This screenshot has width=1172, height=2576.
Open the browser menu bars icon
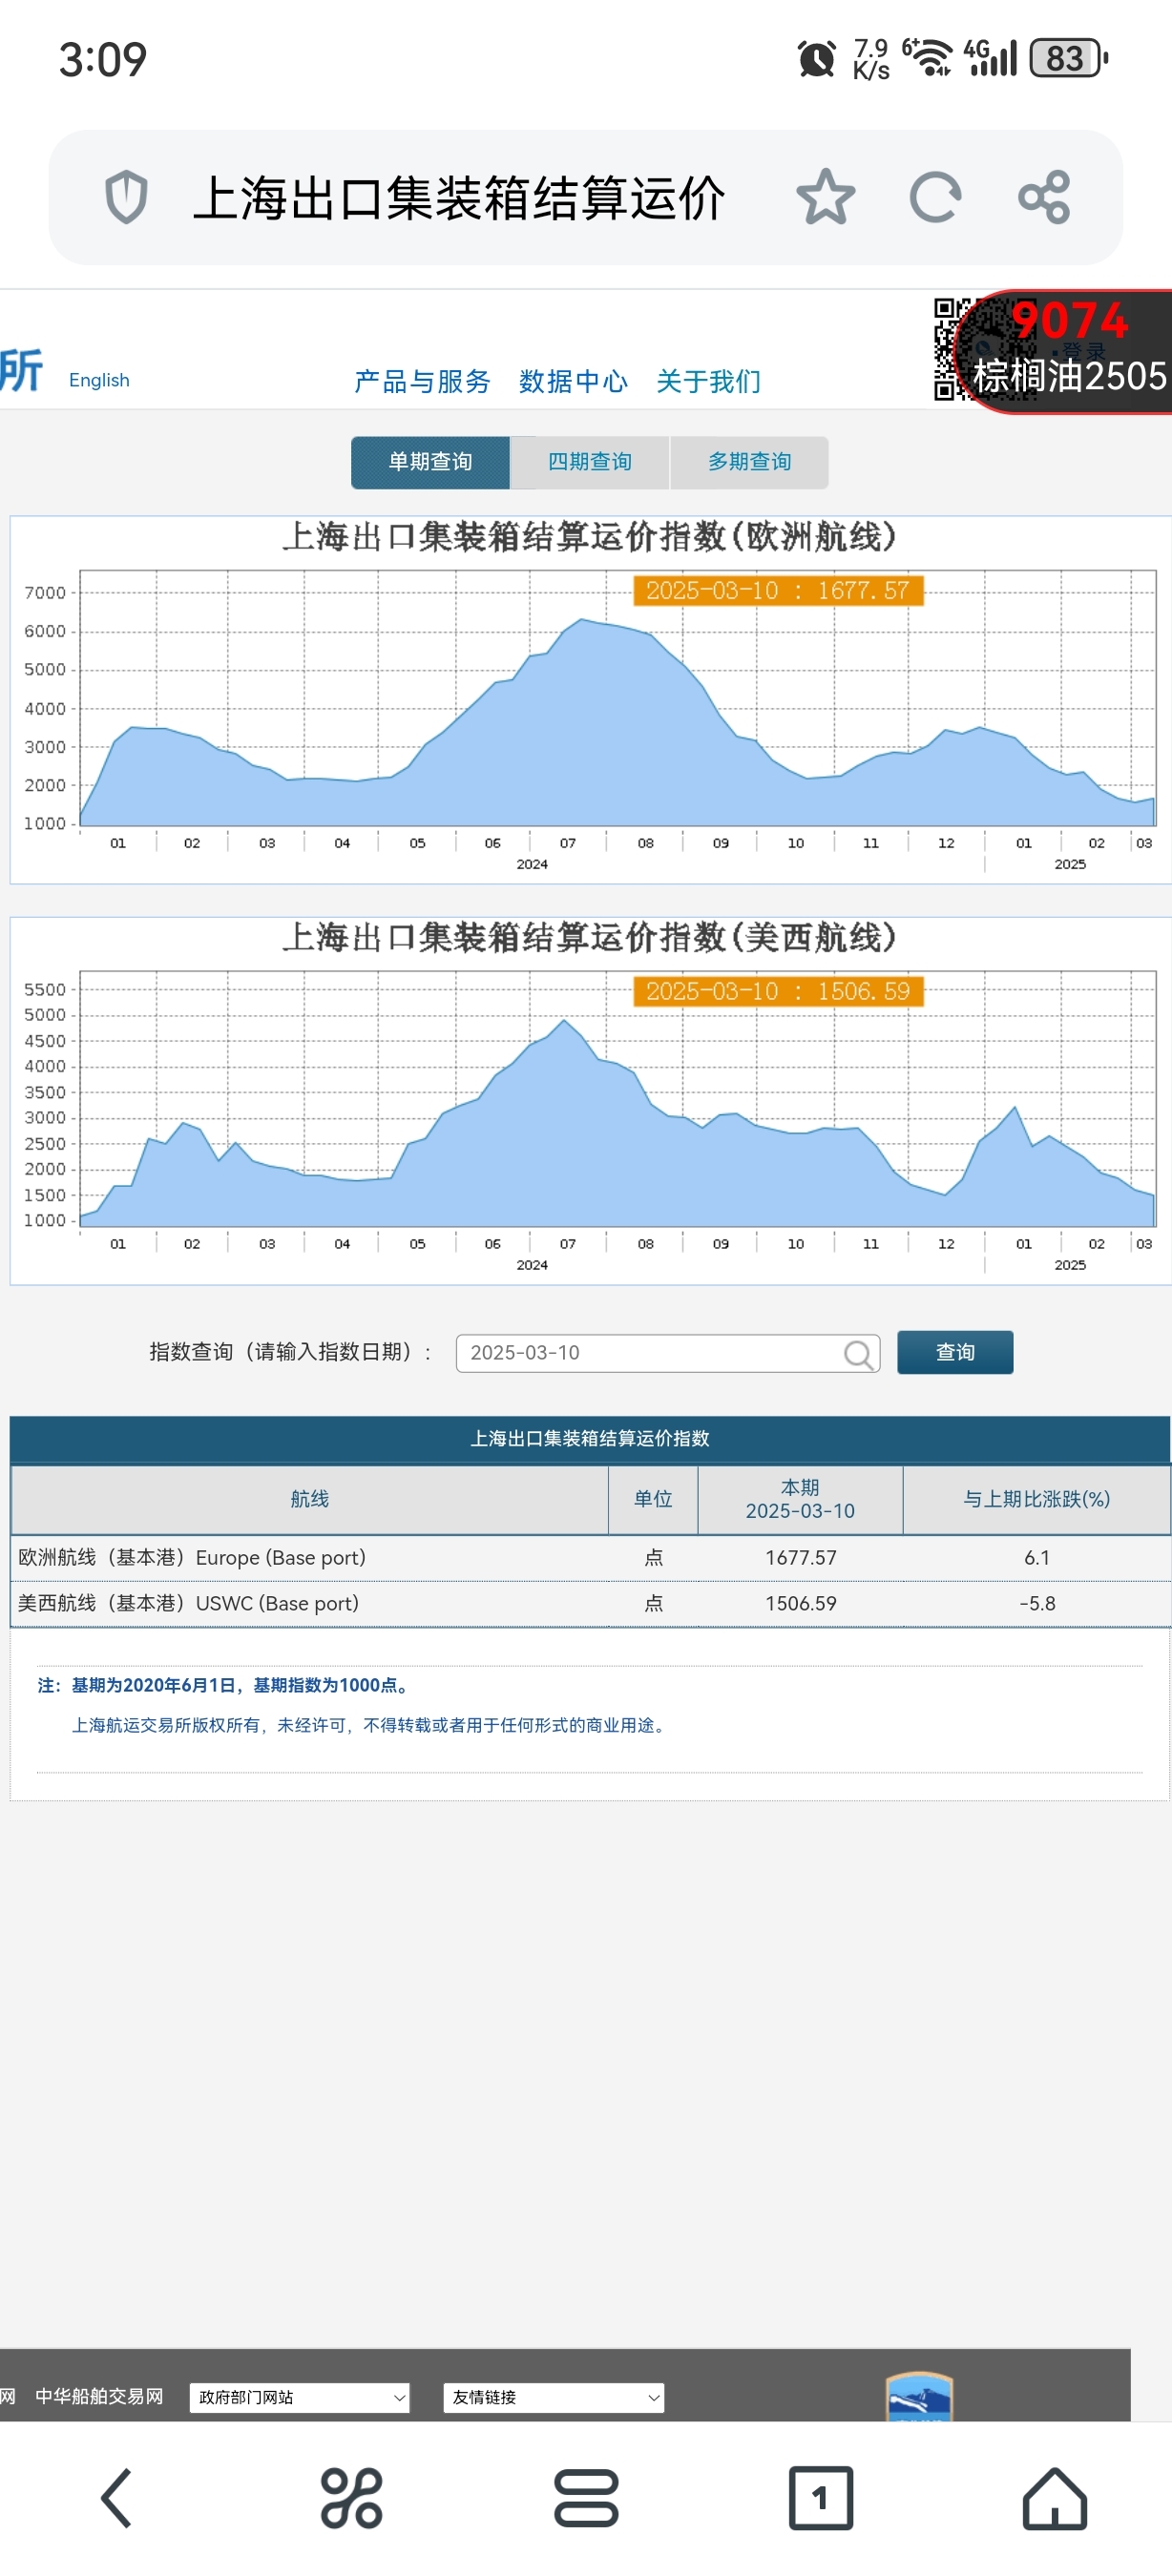pyautogui.click(x=586, y=2498)
